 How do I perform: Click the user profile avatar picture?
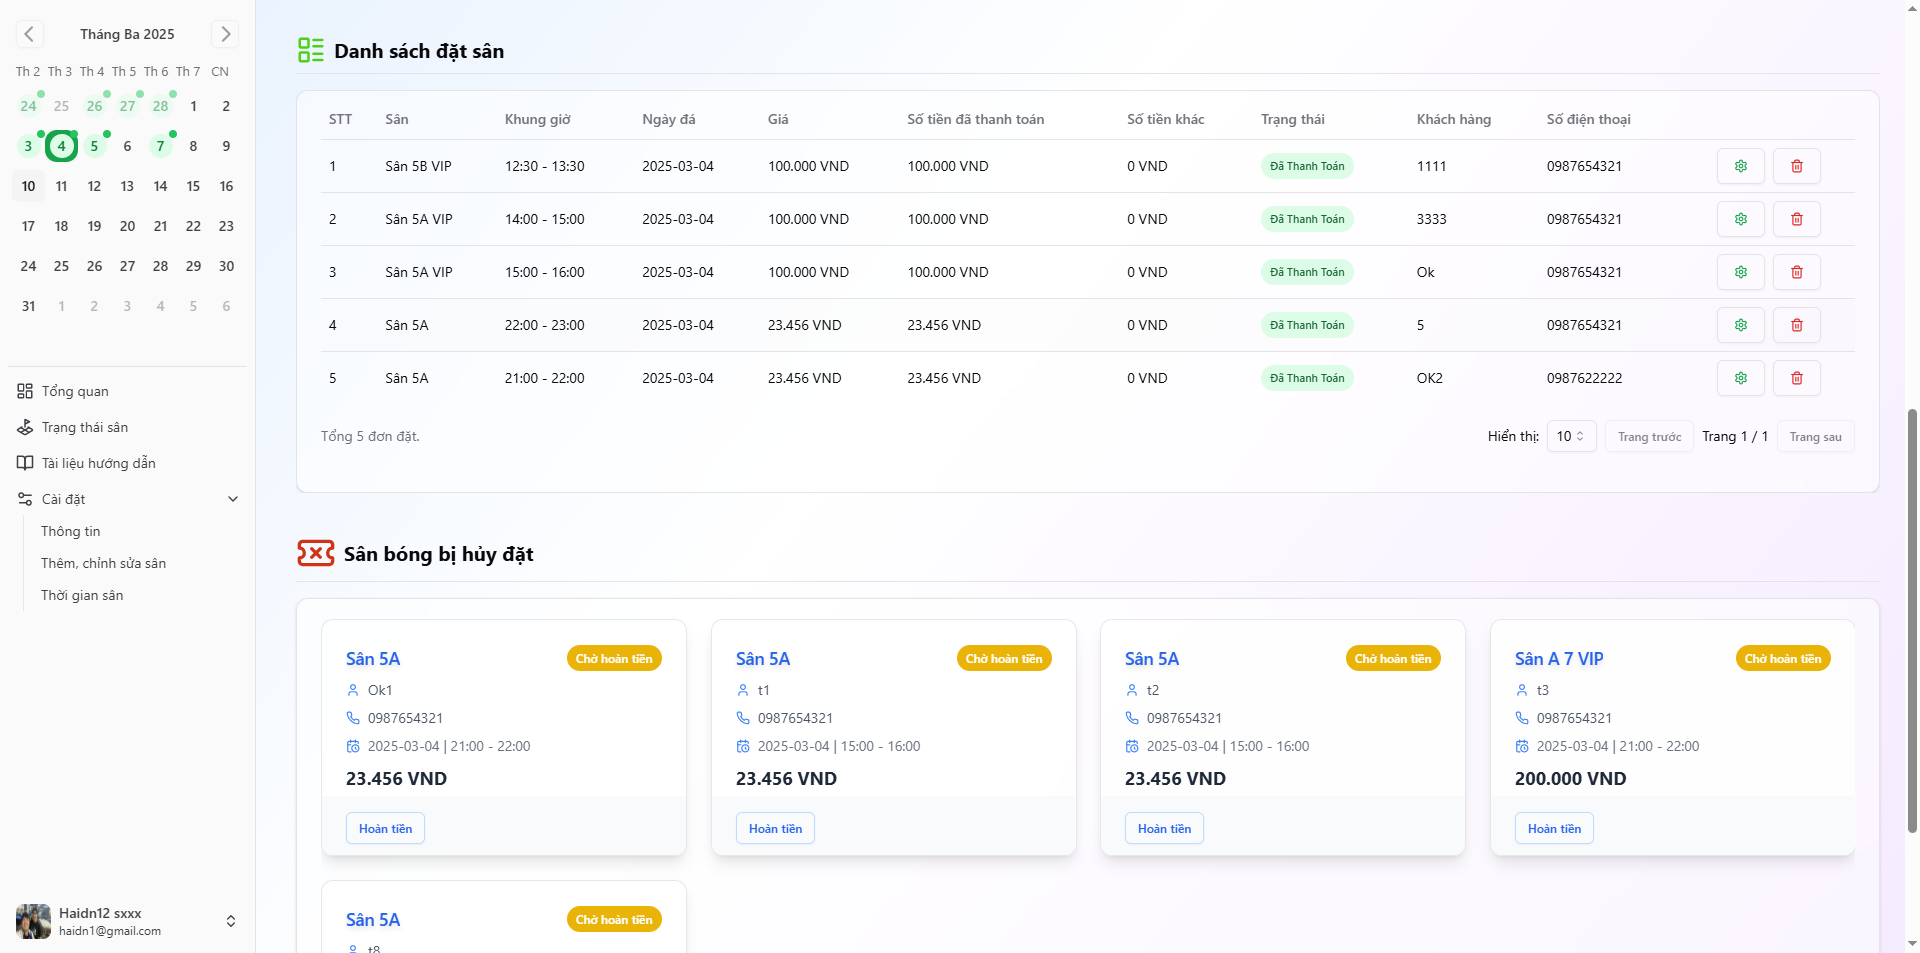33,921
